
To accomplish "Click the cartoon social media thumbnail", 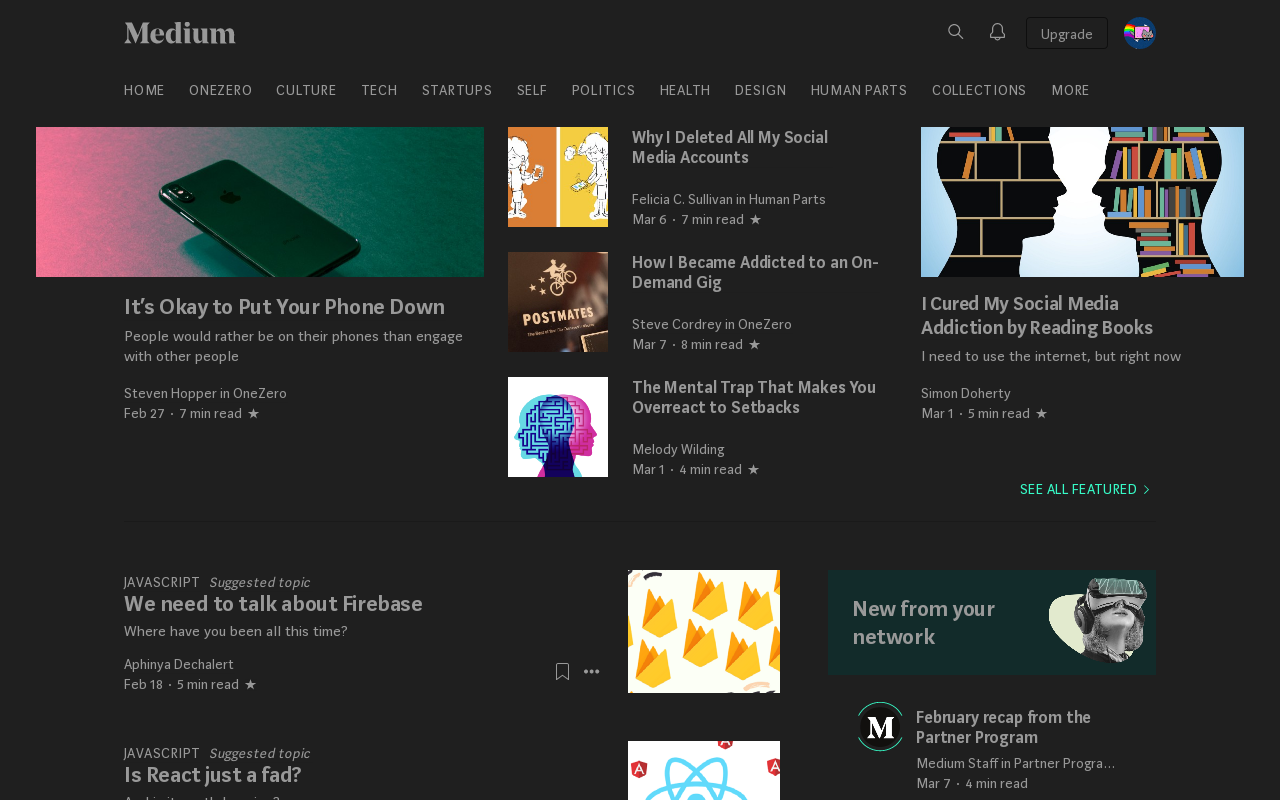I will [x=558, y=177].
